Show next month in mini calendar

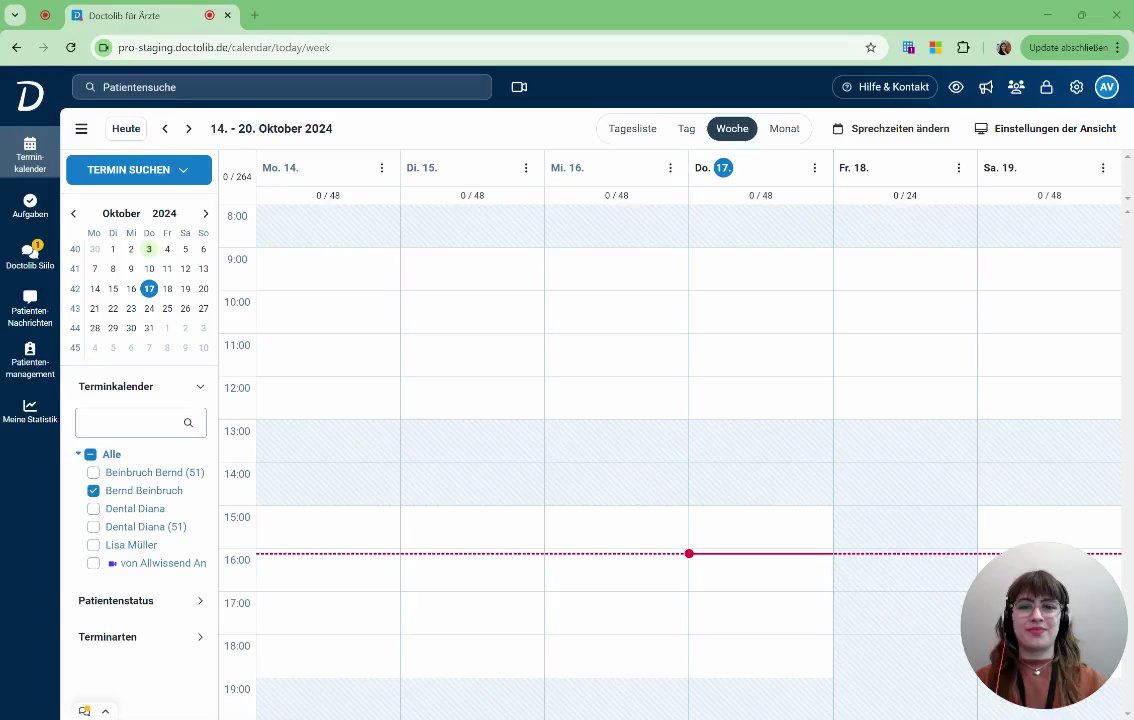[x=205, y=213]
